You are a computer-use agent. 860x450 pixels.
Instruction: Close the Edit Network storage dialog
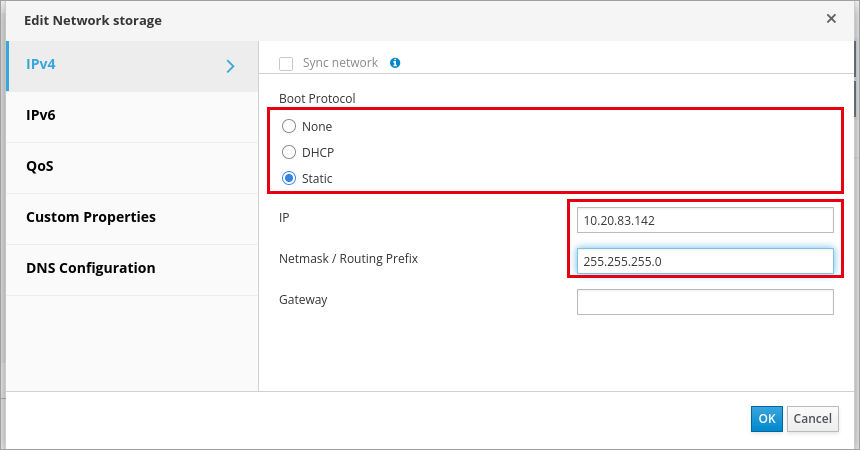(831, 19)
